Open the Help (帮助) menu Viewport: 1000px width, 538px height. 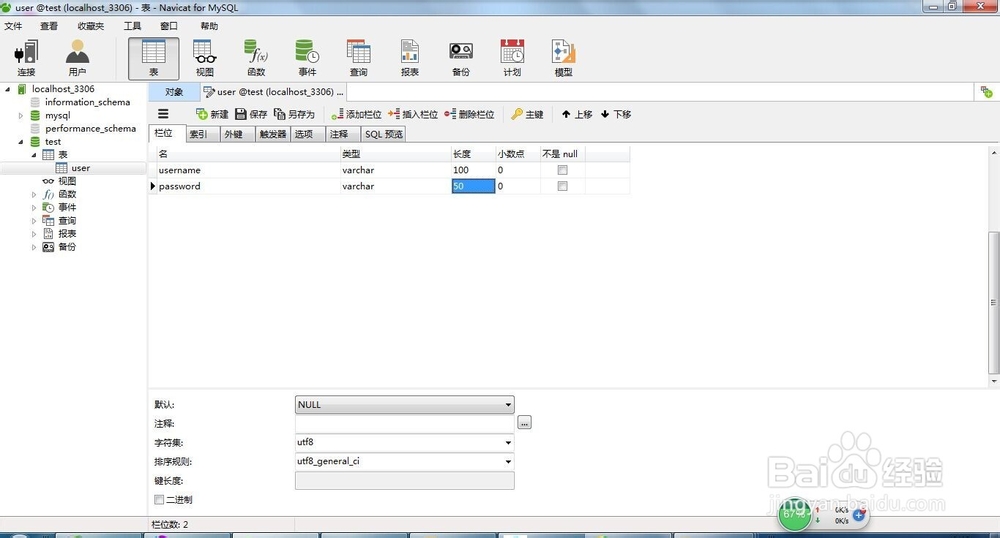[x=209, y=26]
